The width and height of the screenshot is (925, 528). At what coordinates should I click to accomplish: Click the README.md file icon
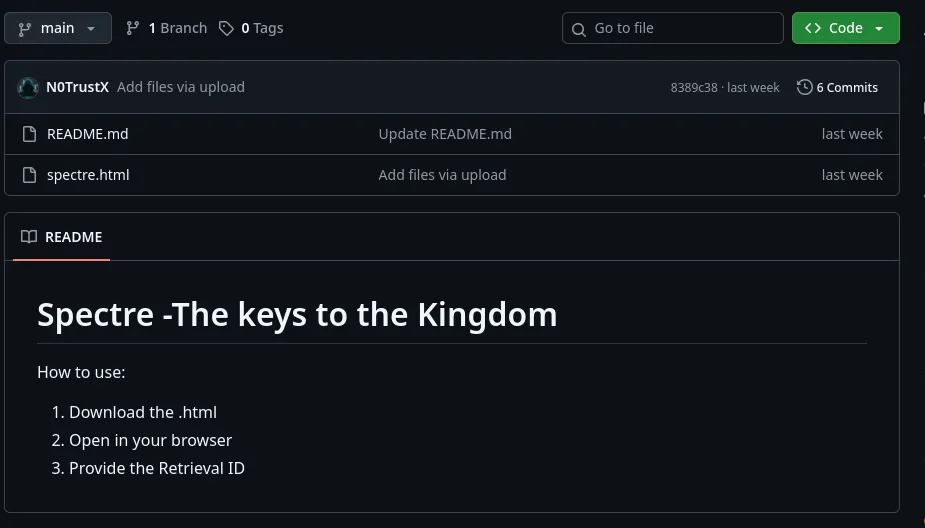point(29,134)
